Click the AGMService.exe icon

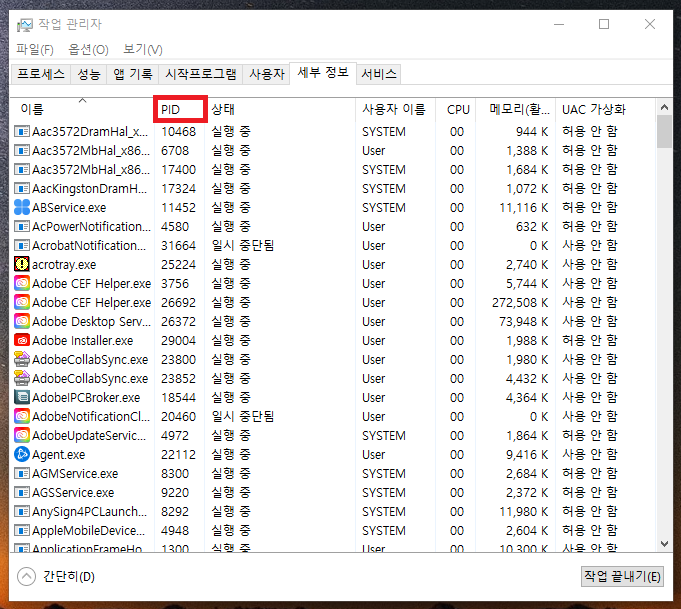[x=22, y=473]
